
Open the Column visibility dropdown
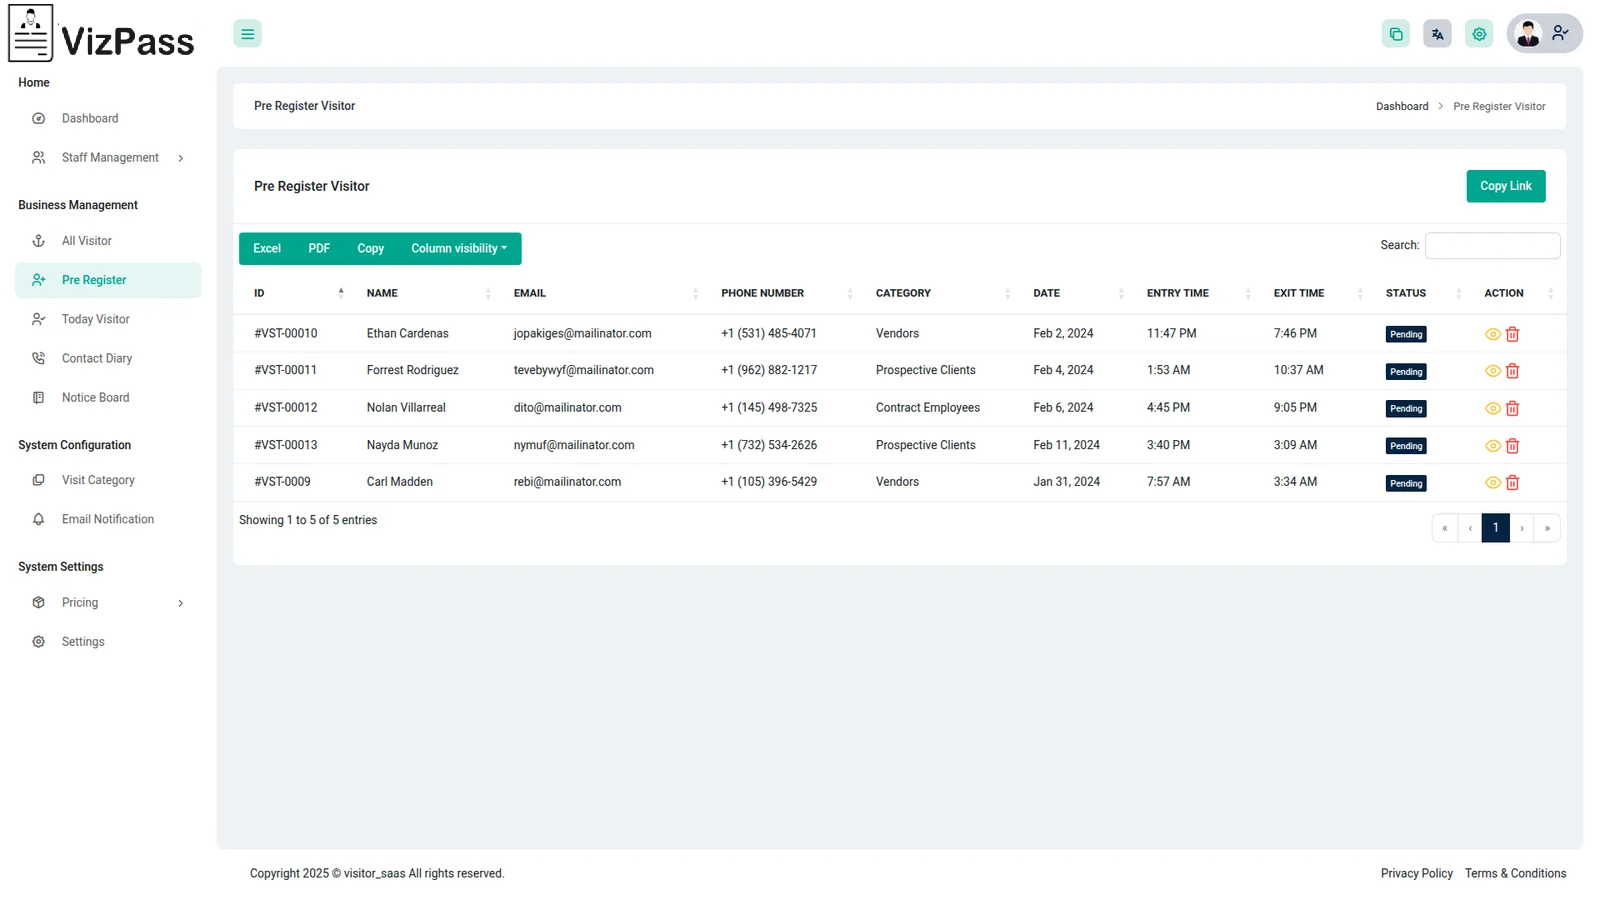(459, 248)
